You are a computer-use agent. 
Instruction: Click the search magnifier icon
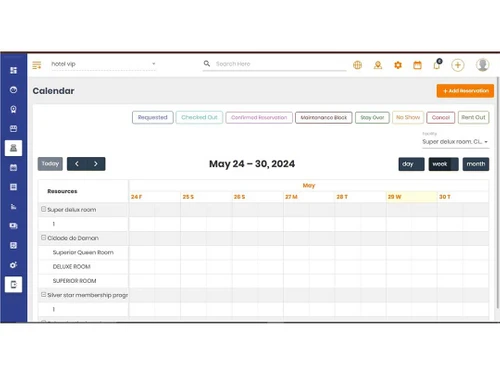tap(207, 63)
